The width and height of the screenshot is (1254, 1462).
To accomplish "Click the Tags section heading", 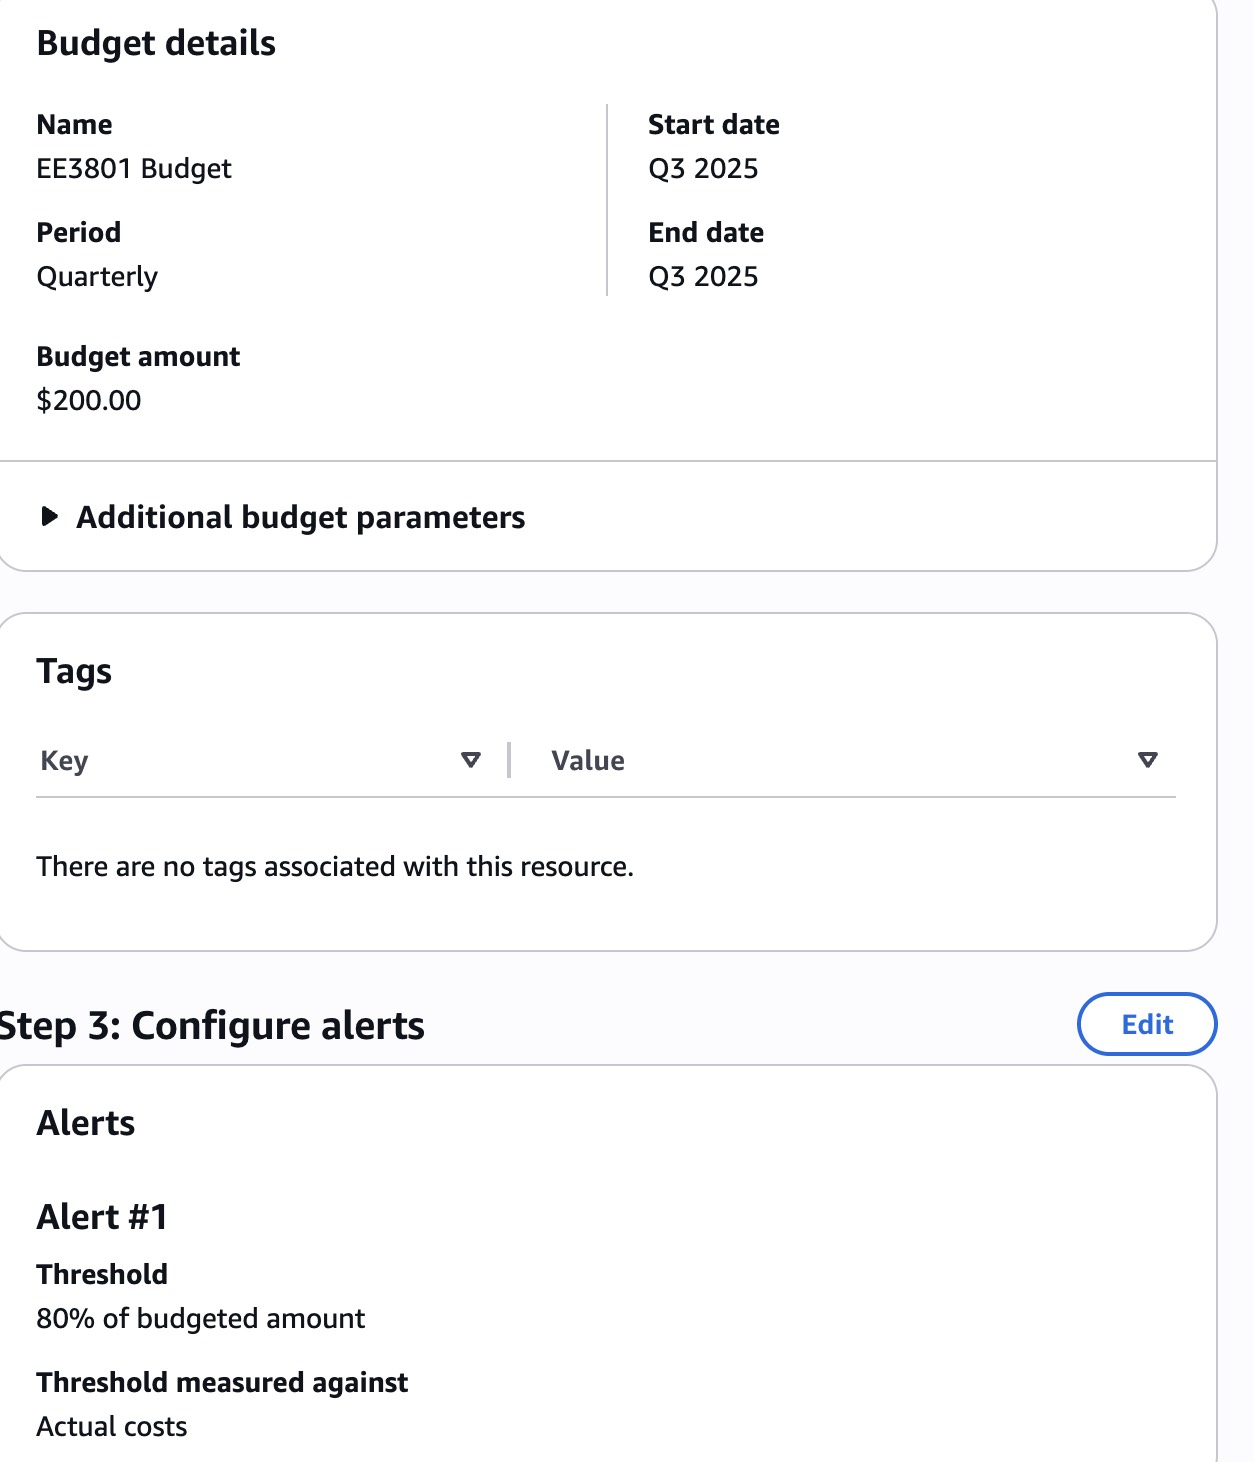I will click(x=74, y=671).
